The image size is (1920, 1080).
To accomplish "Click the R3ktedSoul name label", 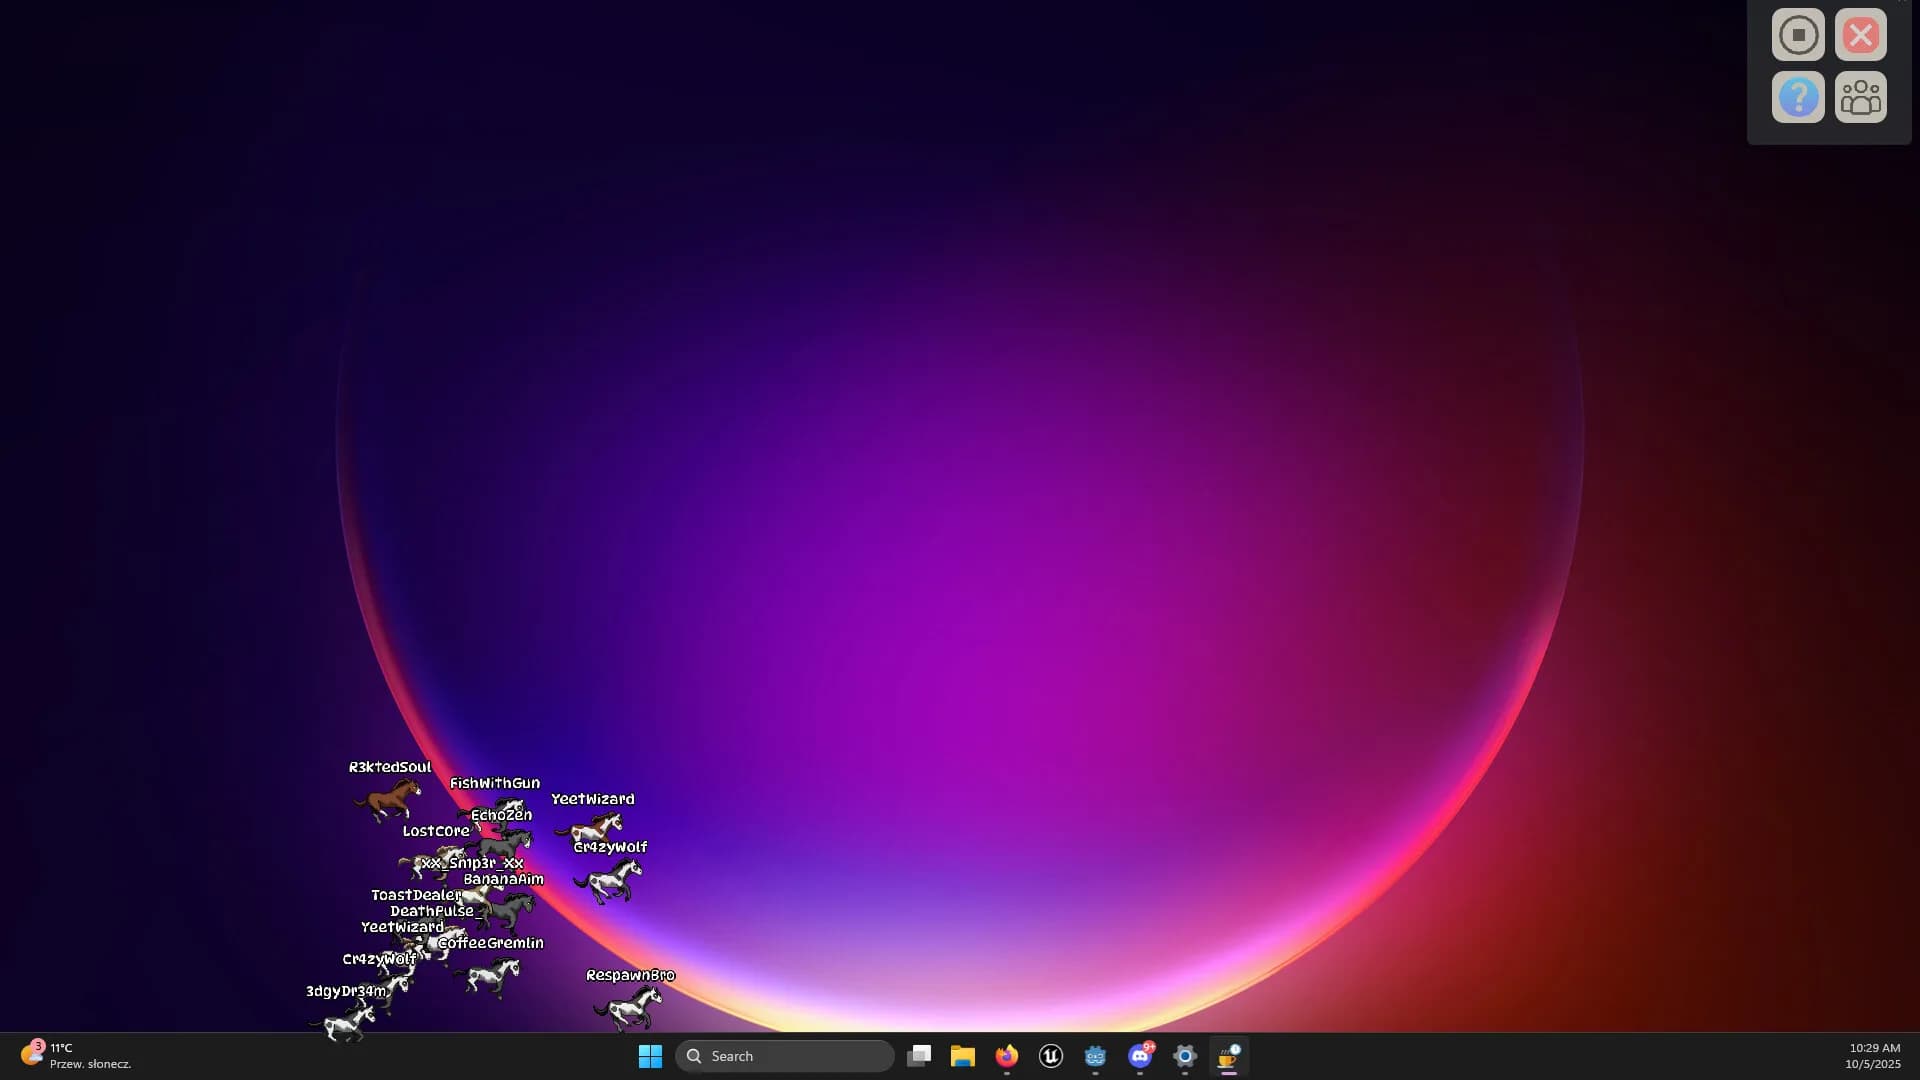I will point(390,767).
